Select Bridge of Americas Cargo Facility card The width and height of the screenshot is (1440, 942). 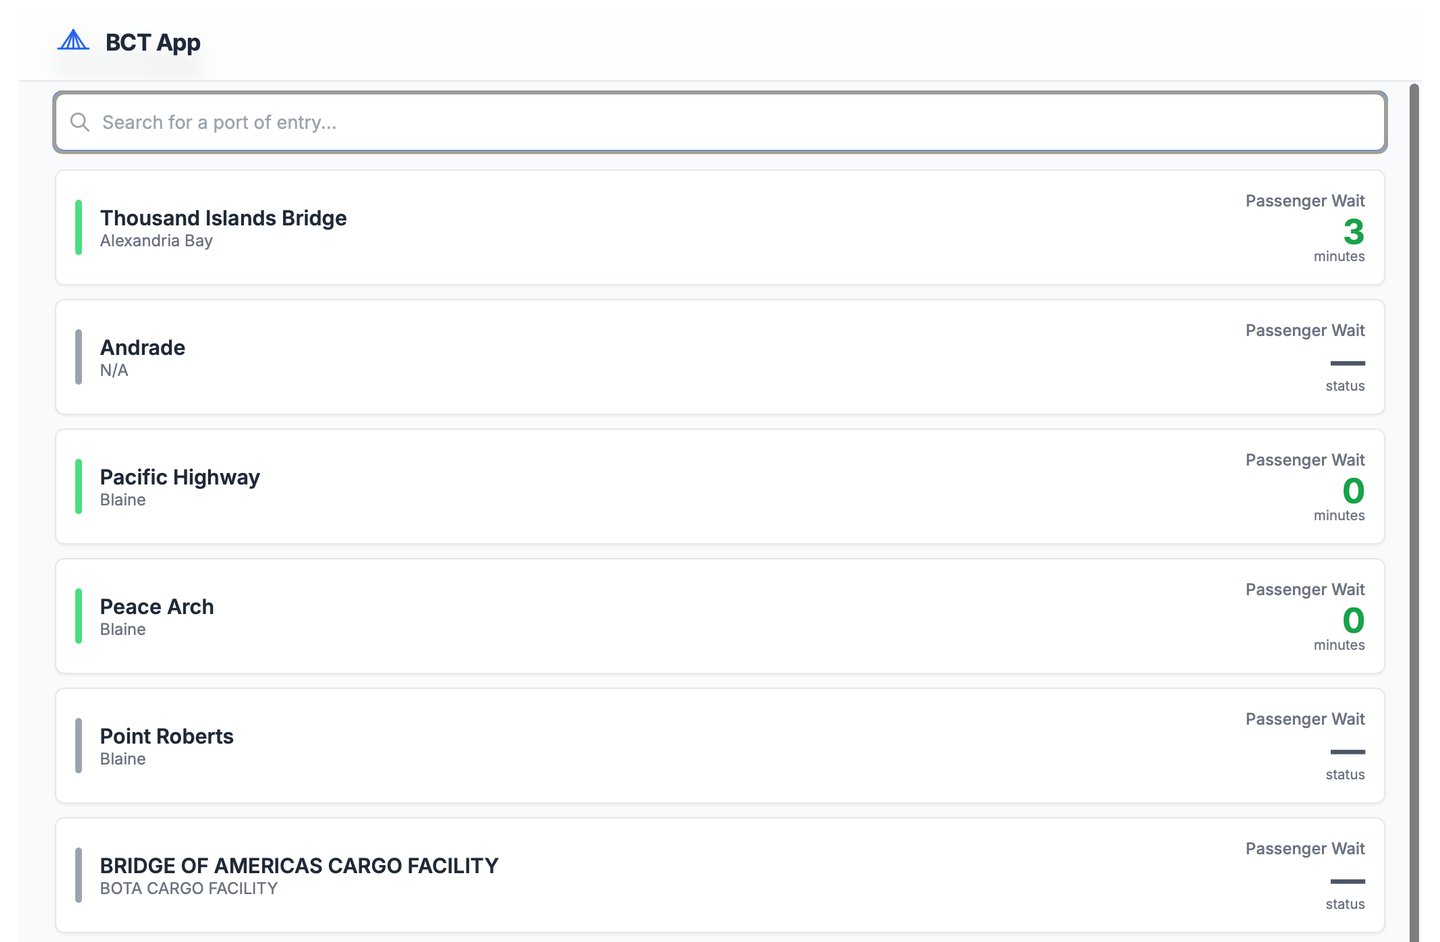tap(720, 875)
